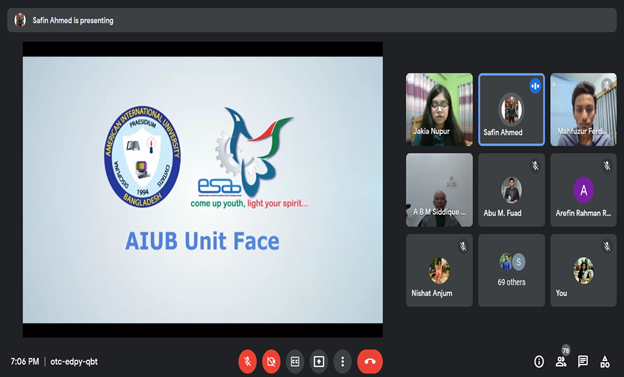
Task: Select Safin Ahmed's speaking tile
Action: tap(511, 109)
